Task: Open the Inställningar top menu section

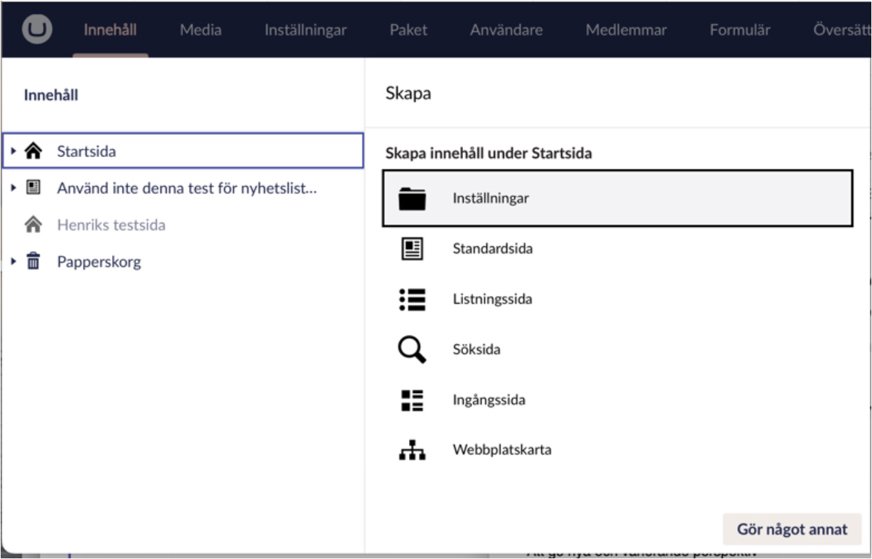Action: point(305,30)
